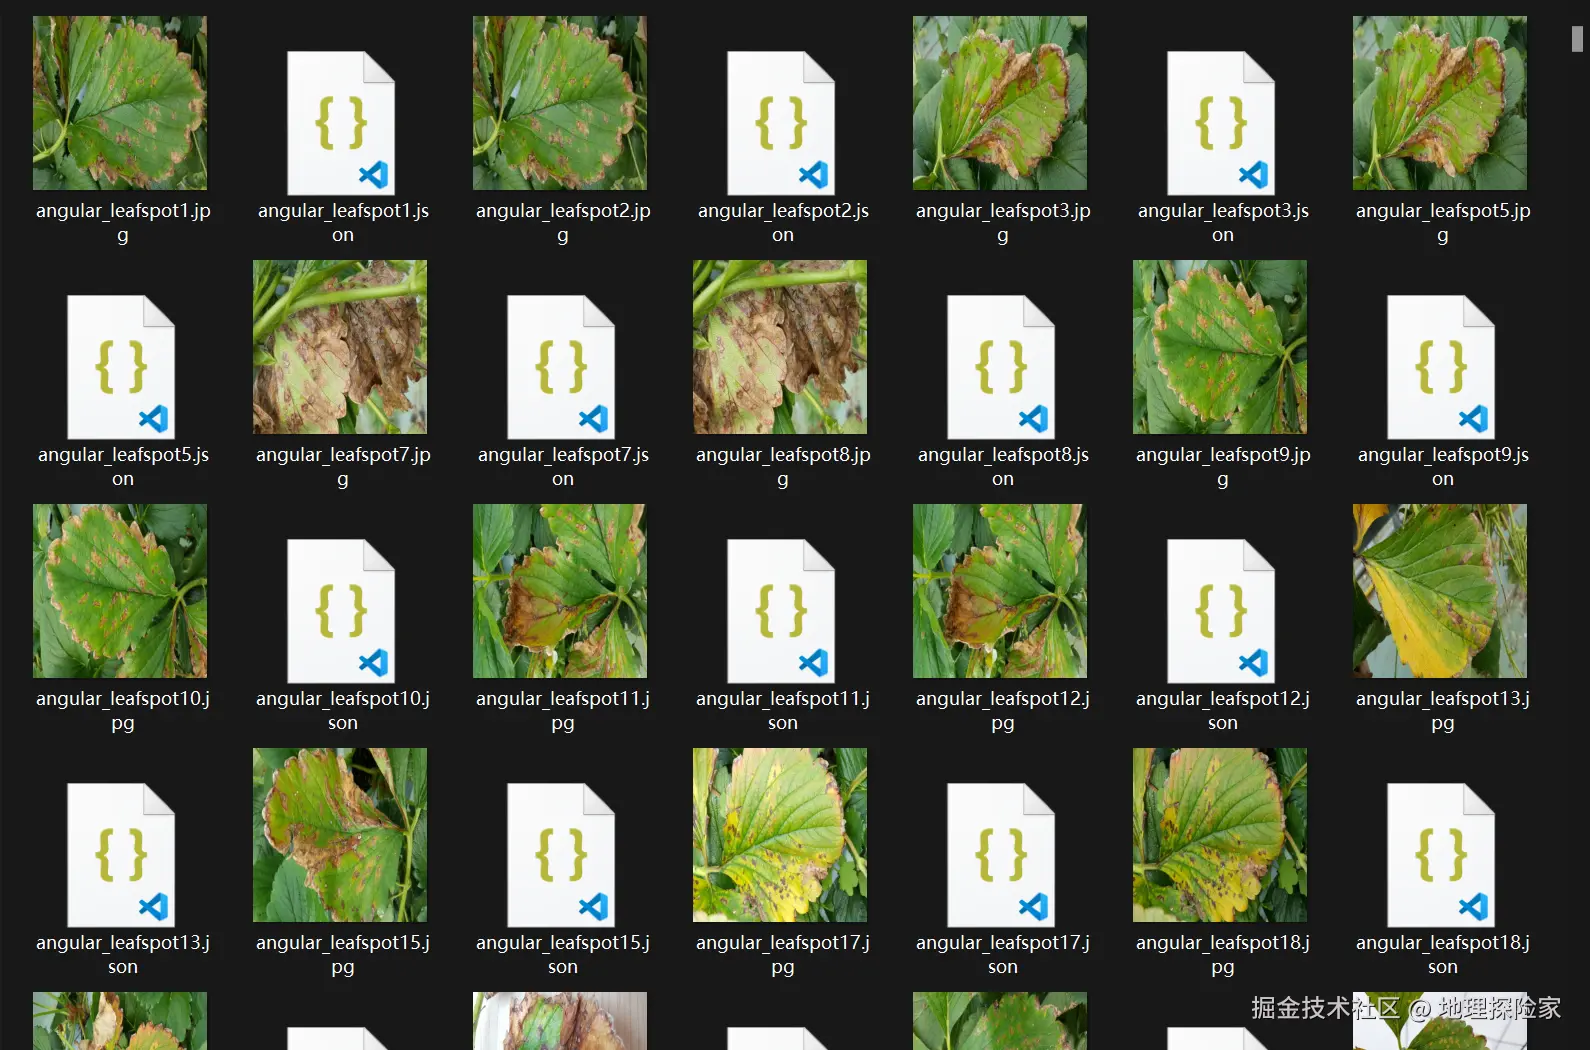The width and height of the screenshot is (1590, 1050).
Task: Click the file name angular_leafspot15.json
Action: tap(563, 955)
